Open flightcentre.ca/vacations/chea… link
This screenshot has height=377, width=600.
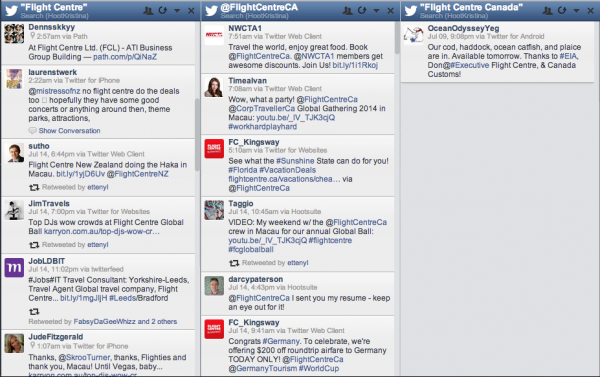coord(284,179)
